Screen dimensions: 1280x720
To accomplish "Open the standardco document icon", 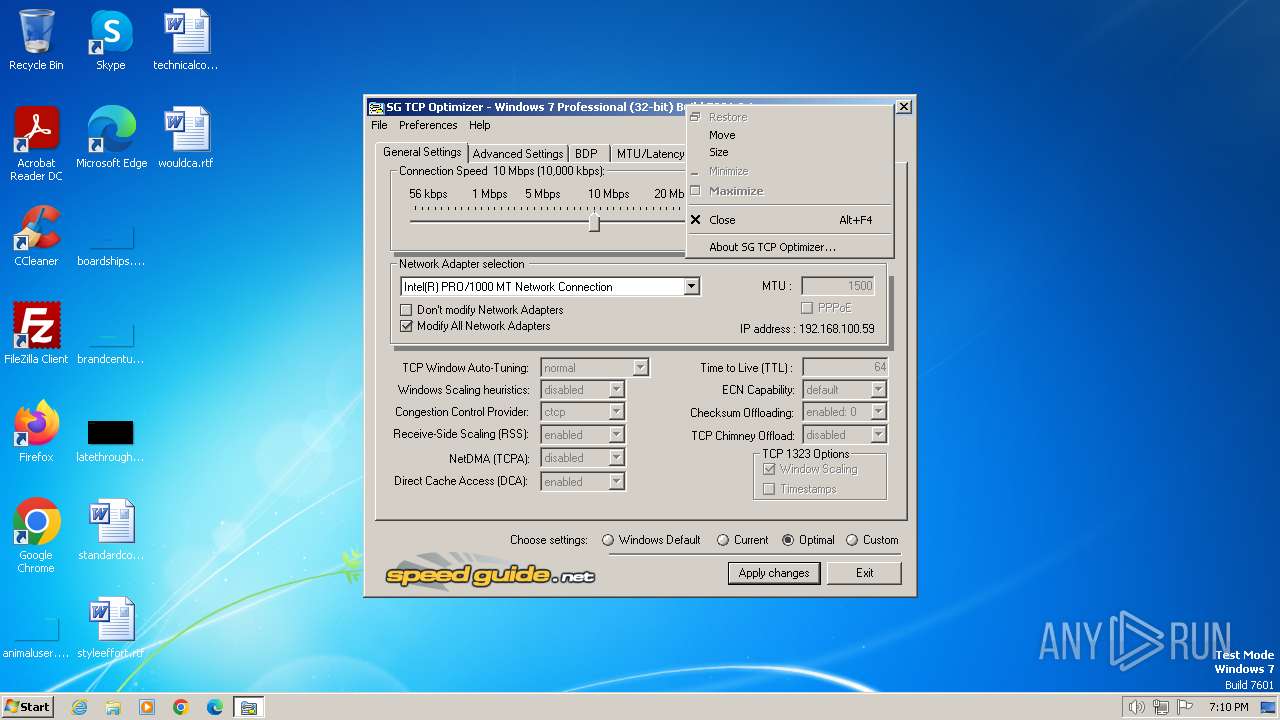I will (110, 530).
